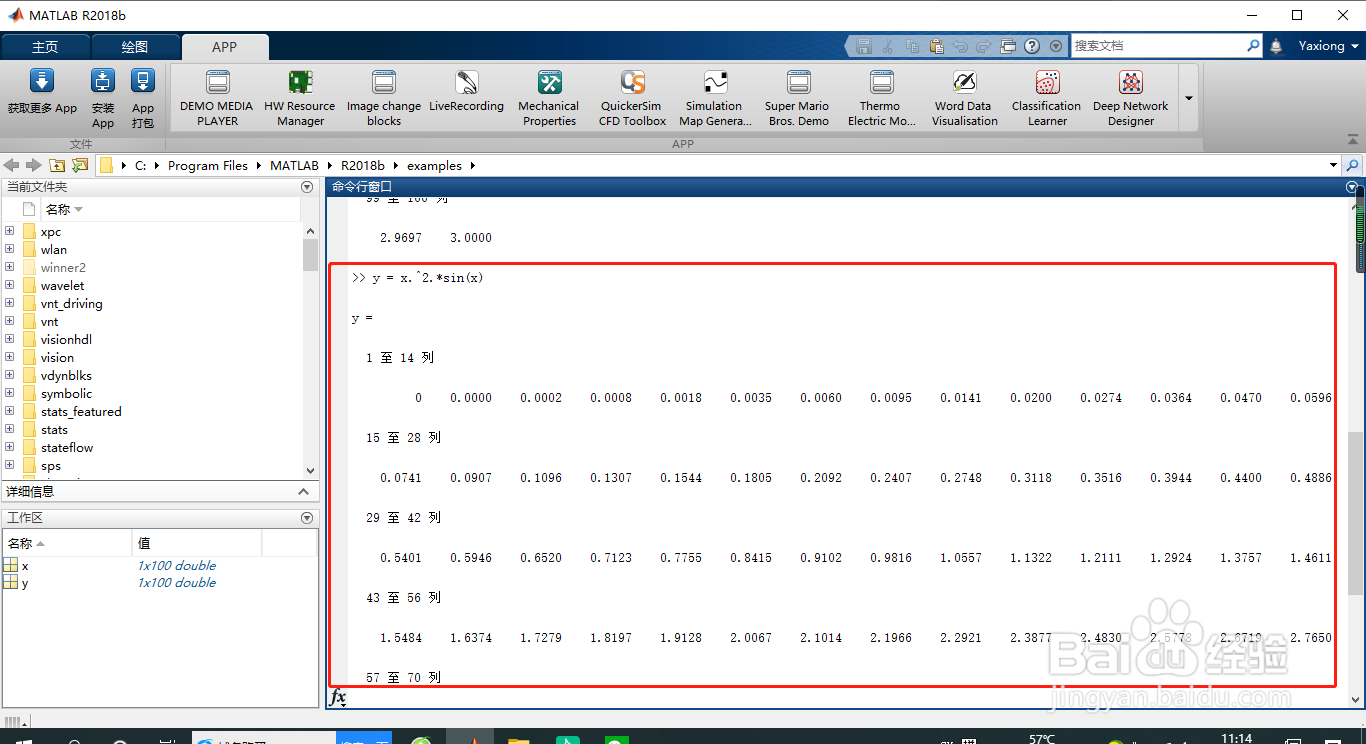Open Get More Apps (获取更多 App)
Viewport: 1366px width, 744px height.
42,93
